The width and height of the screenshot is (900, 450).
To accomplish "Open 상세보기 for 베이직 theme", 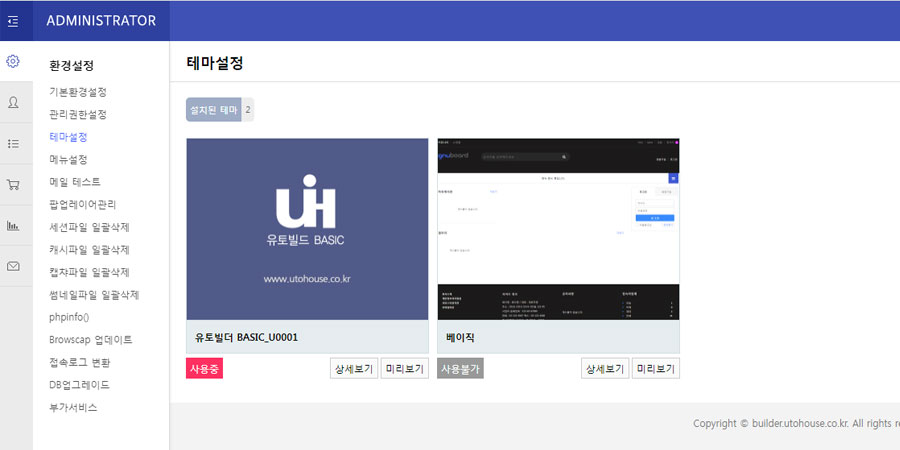I will coord(606,368).
